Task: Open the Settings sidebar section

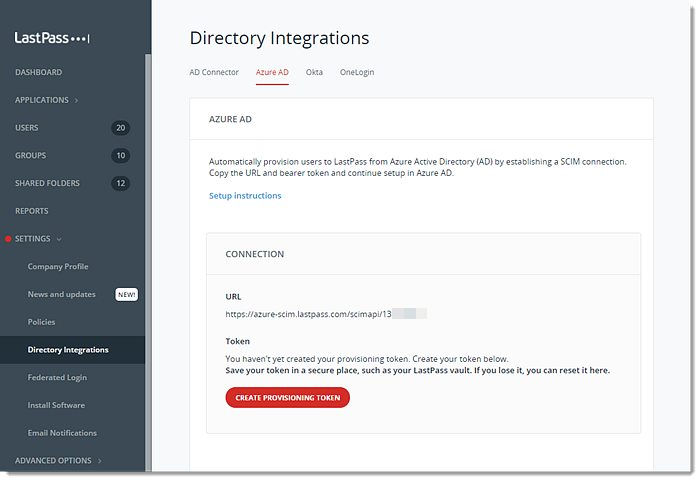Action: pos(33,239)
